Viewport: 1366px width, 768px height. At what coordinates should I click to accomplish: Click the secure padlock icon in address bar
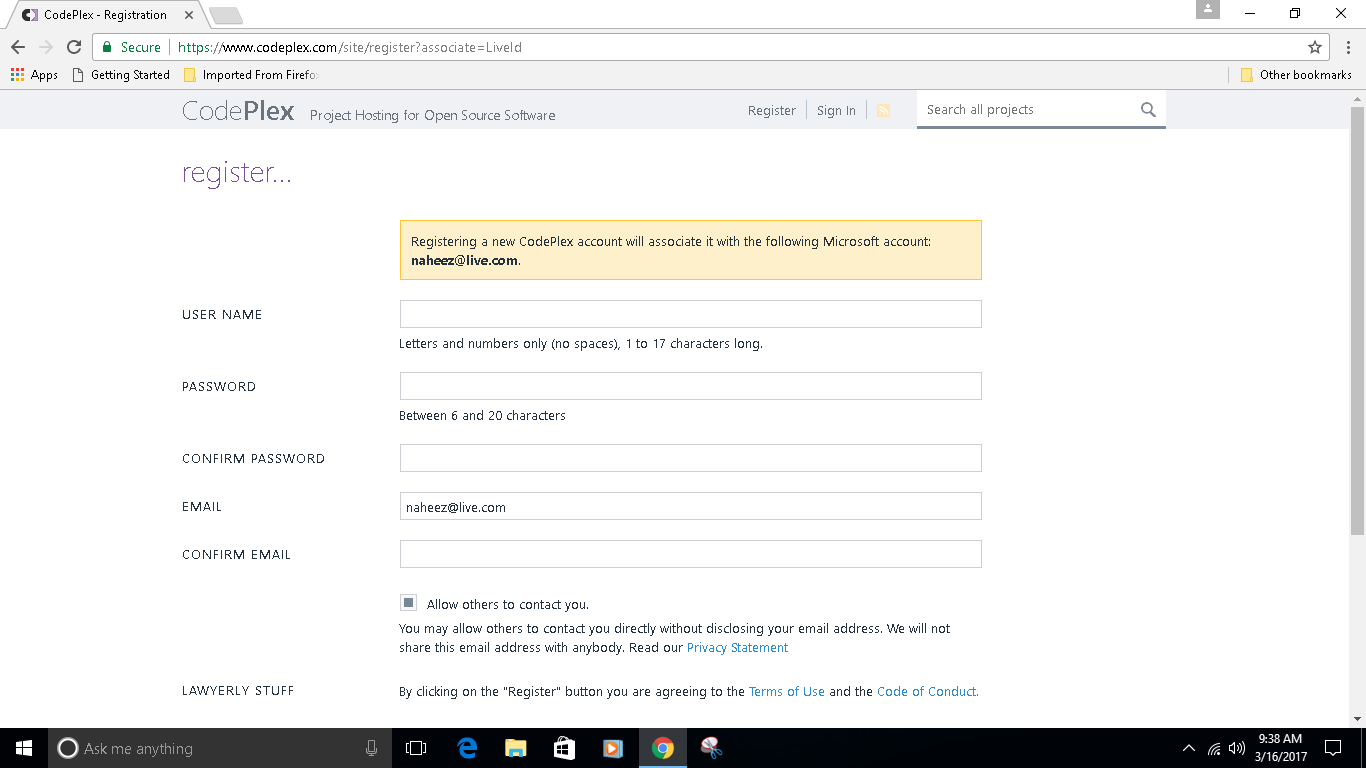click(x=106, y=47)
